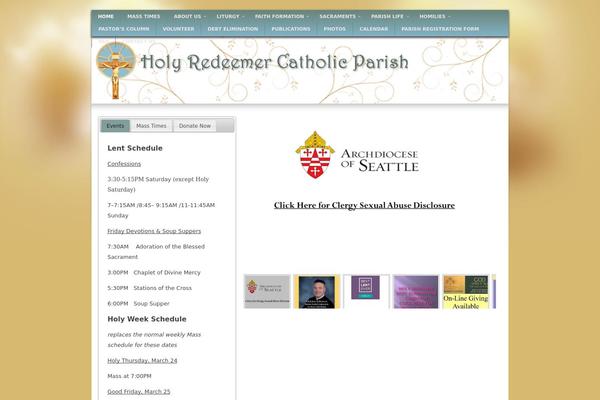Open Clergy Sexual Abuse Disclosure link
Viewport: 600px width, 400px height.
[364, 205]
